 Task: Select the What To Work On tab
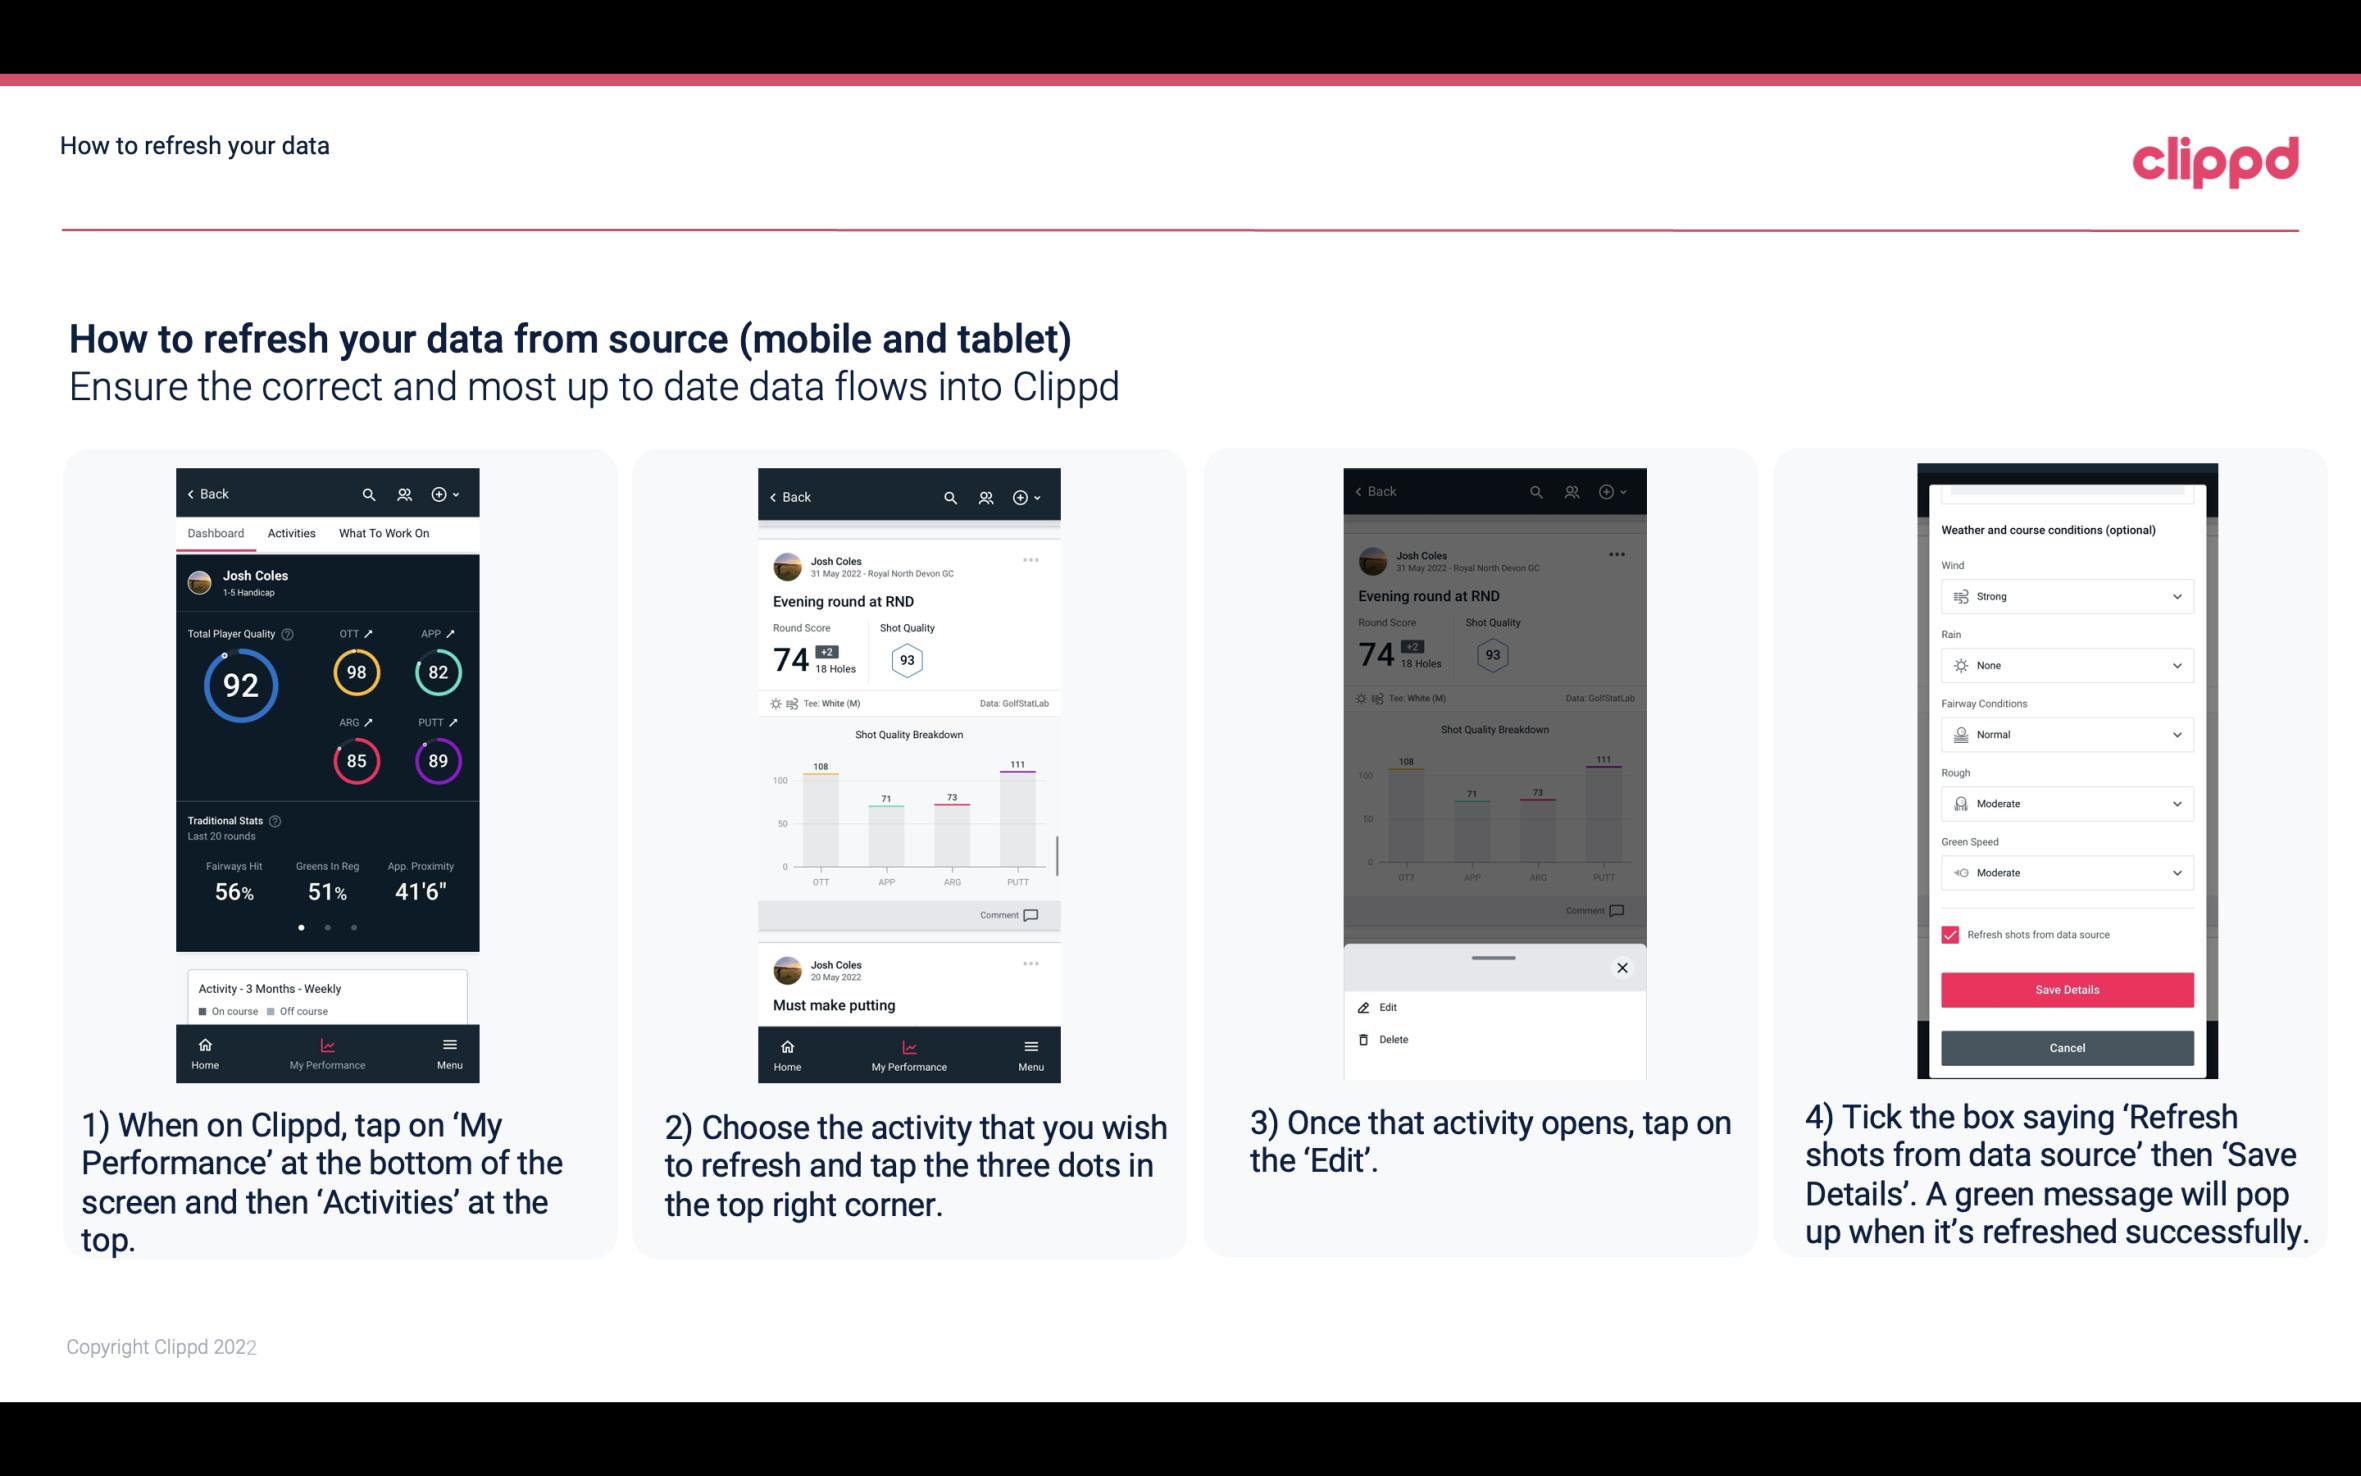click(x=382, y=532)
